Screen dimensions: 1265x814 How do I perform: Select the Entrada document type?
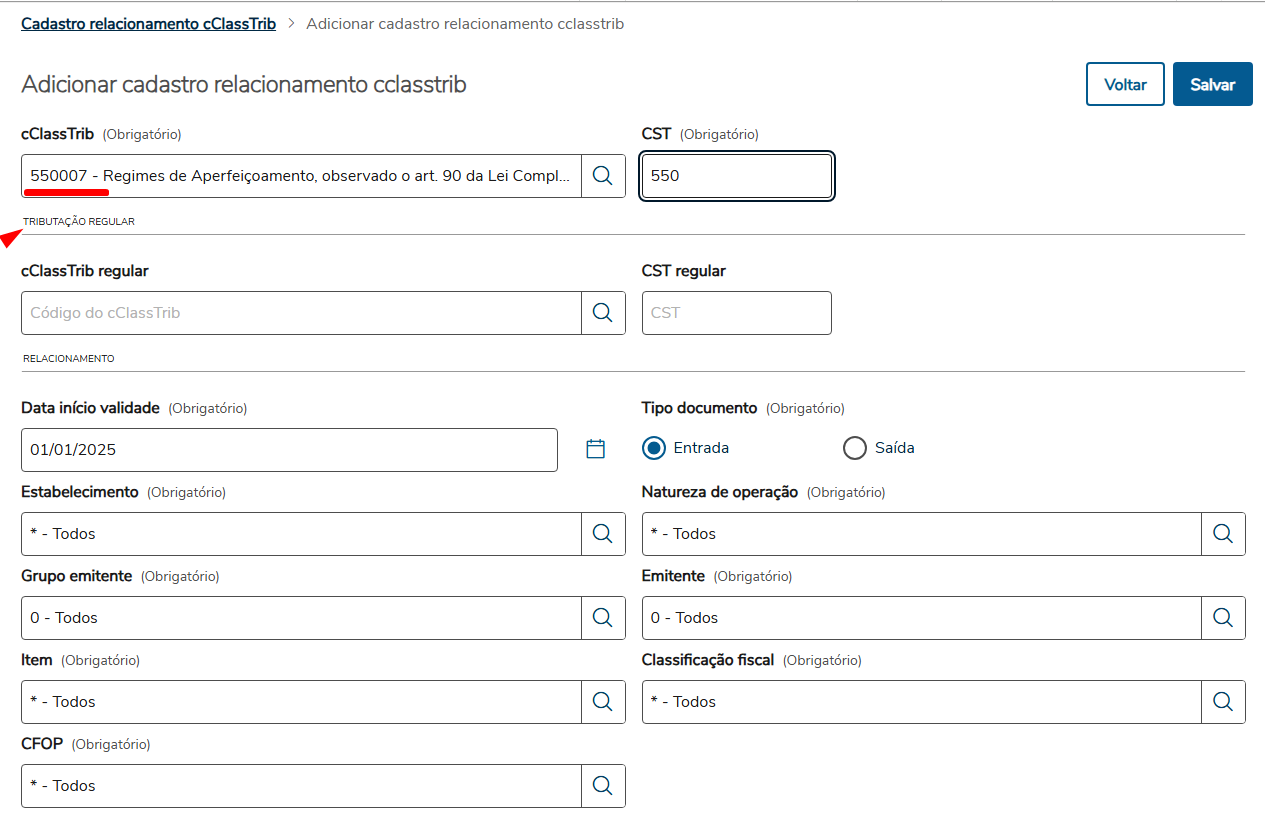tap(655, 448)
